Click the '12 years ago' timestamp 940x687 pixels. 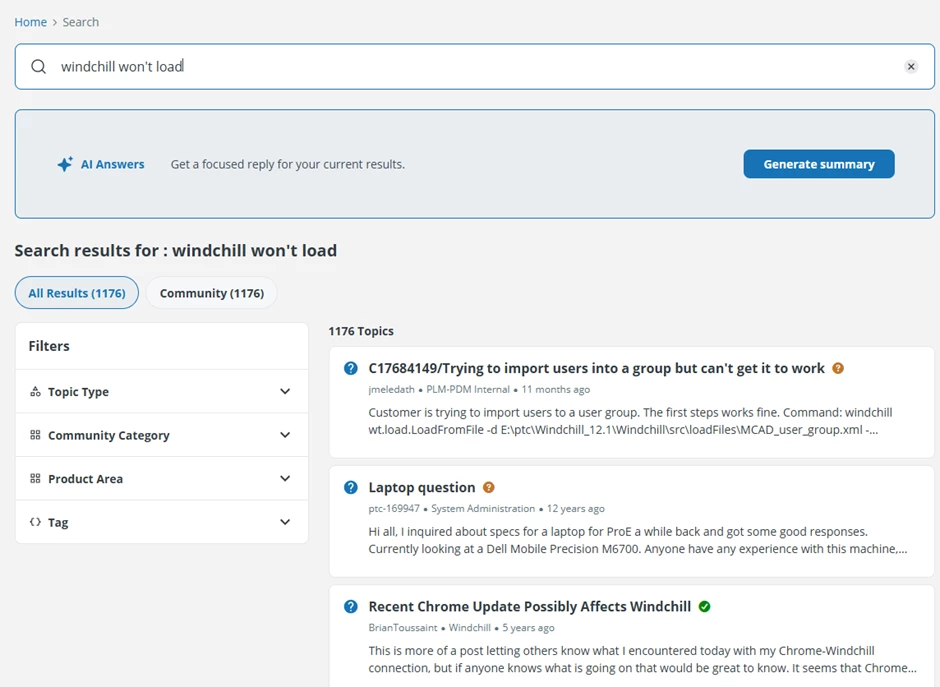(x=576, y=509)
